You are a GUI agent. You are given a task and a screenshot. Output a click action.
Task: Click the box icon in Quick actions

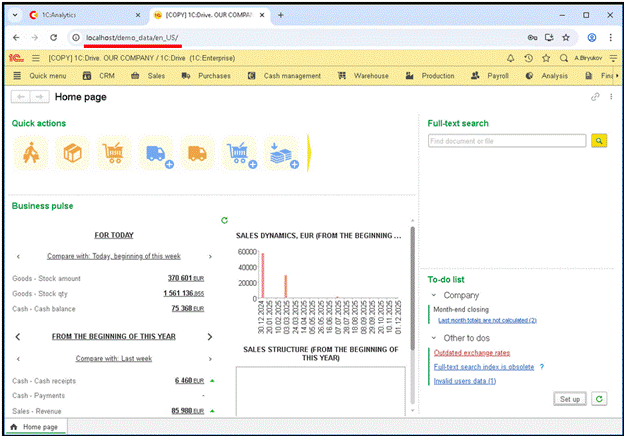click(72, 154)
